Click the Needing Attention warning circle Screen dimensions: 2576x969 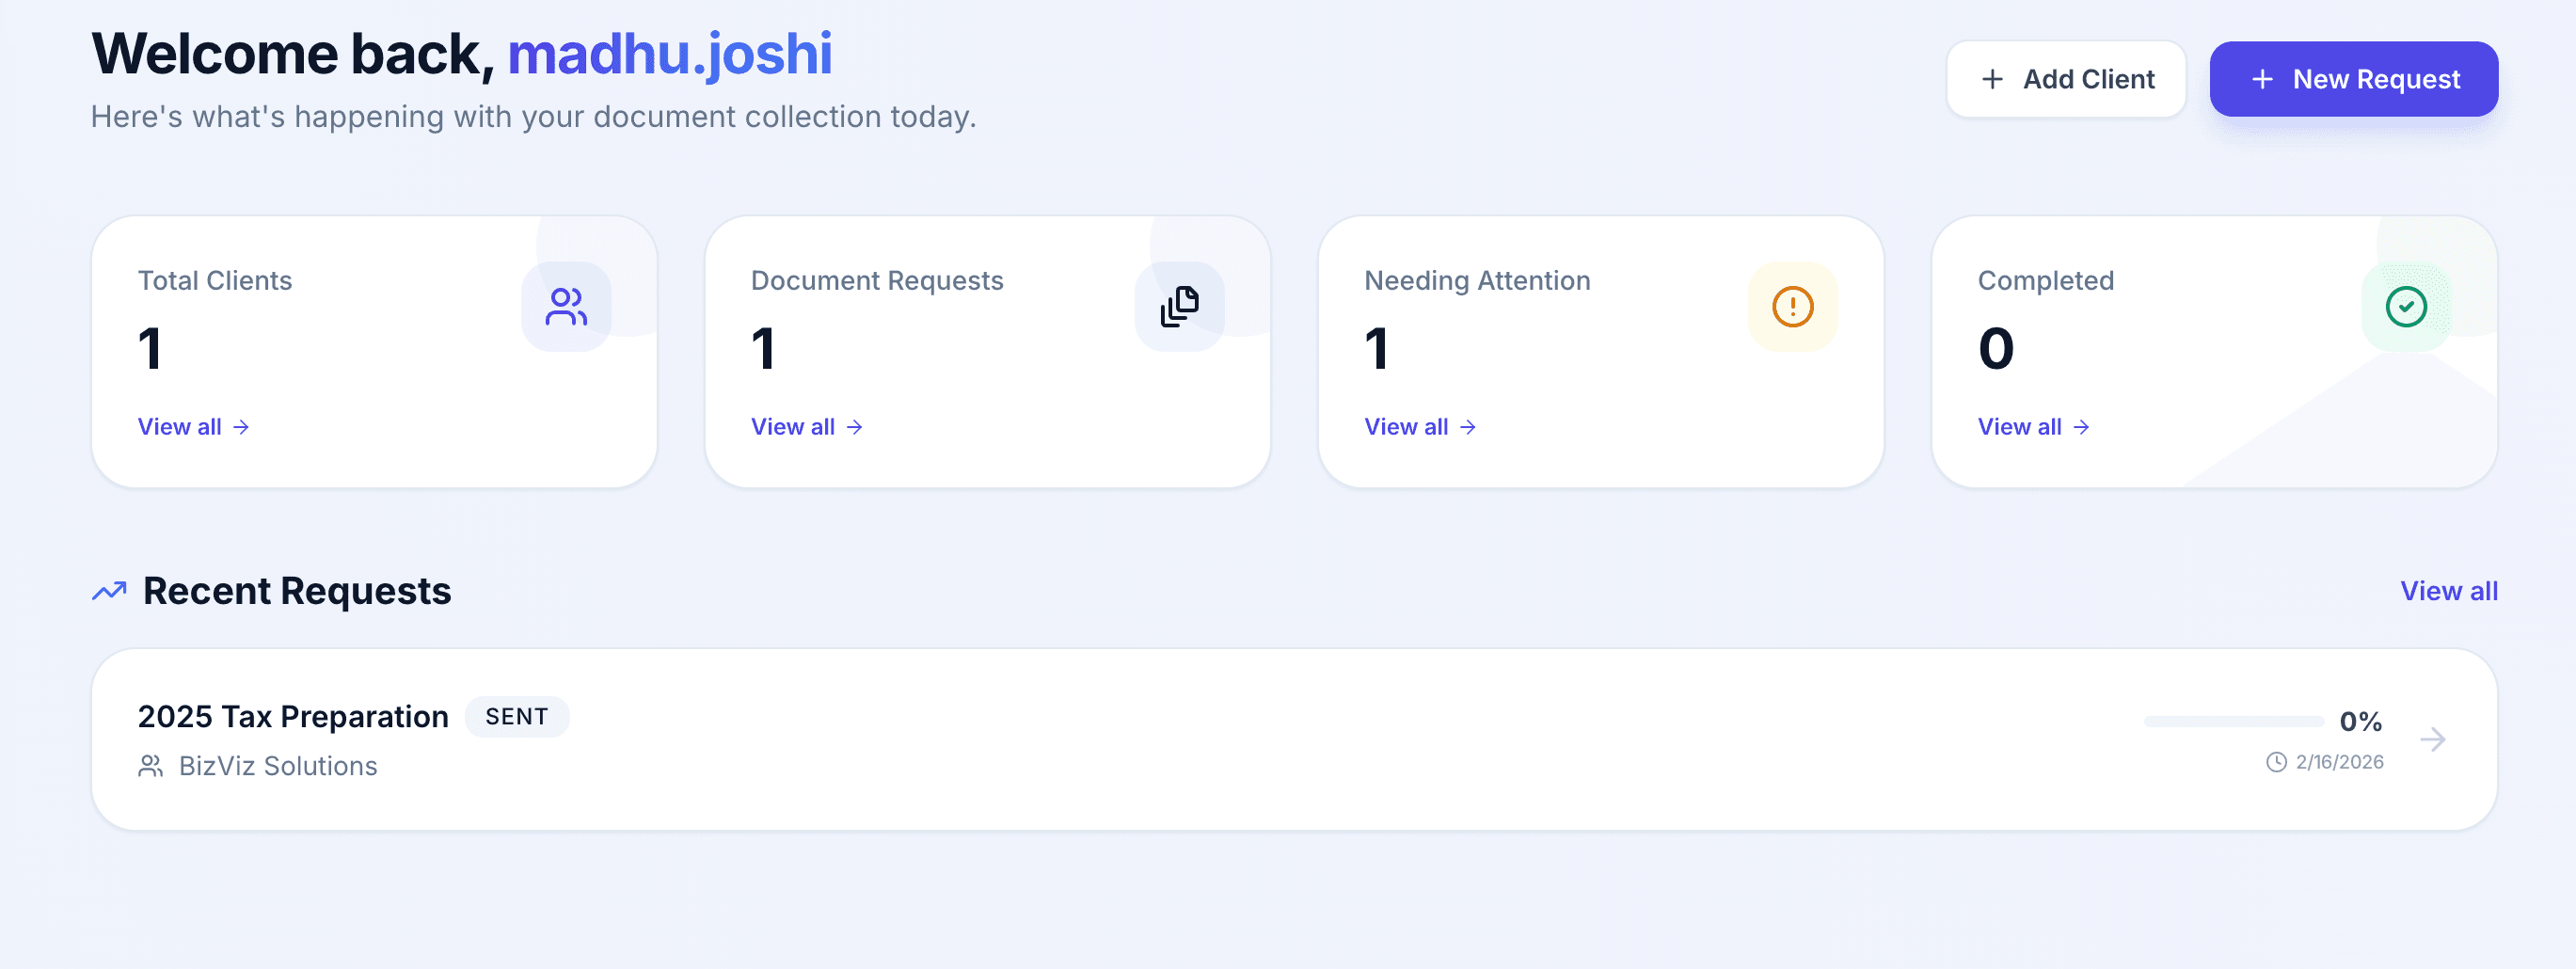tap(1793, 306)
